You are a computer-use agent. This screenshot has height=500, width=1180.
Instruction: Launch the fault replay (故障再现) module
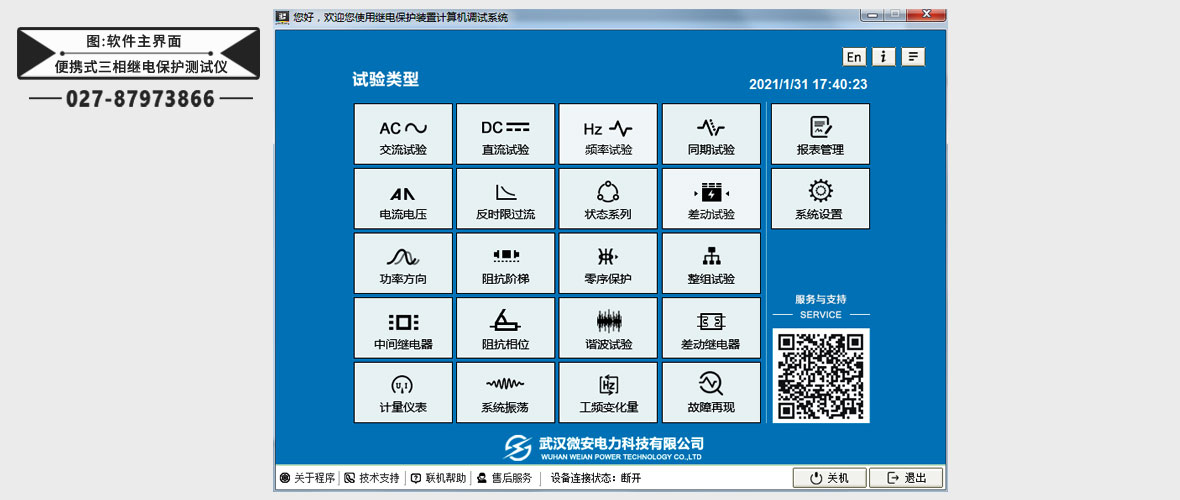pyautogui.click(x=711, y=392)
